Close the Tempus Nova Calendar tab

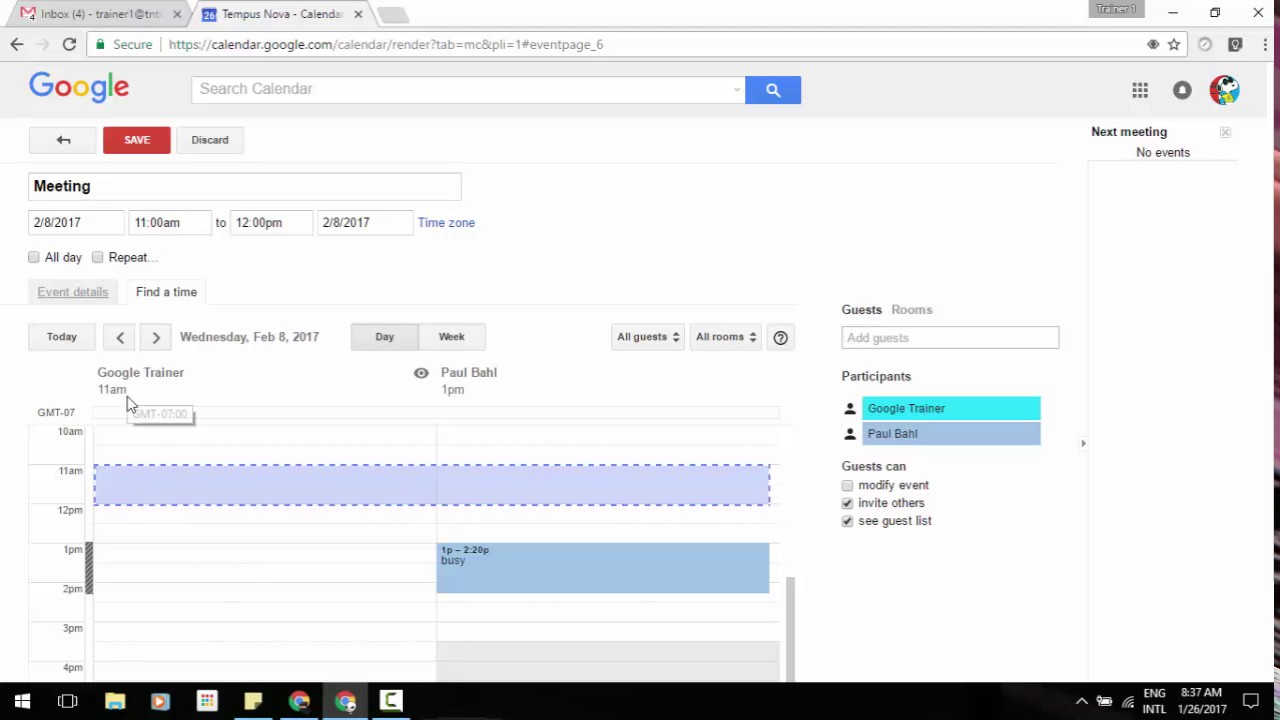(358, 14)
